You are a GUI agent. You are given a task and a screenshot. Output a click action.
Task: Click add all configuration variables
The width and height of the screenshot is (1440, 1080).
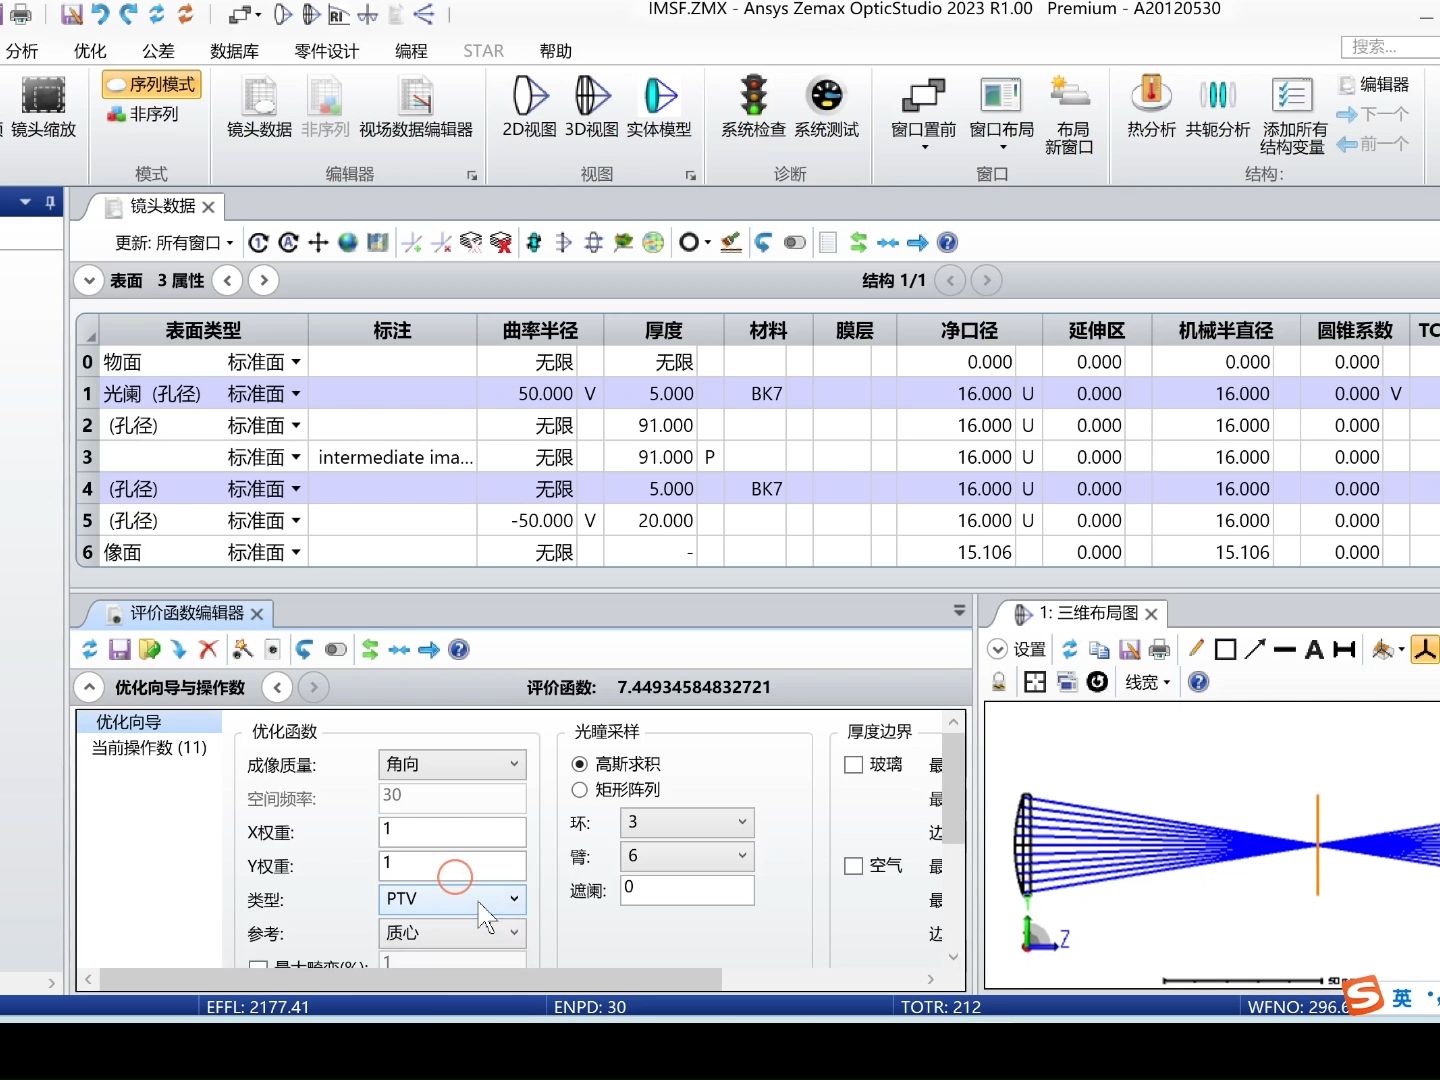[x=1293, y=115]
